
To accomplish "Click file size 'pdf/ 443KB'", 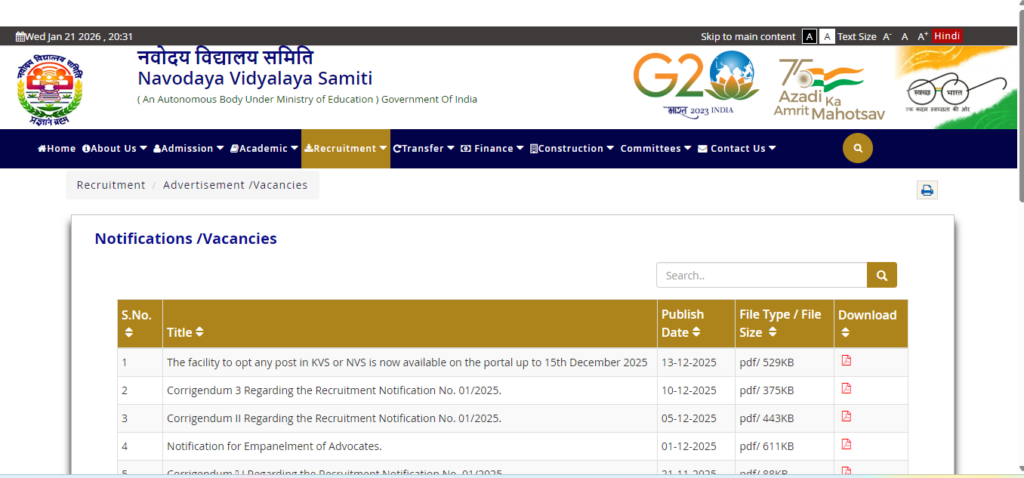I will click(767, 419).
